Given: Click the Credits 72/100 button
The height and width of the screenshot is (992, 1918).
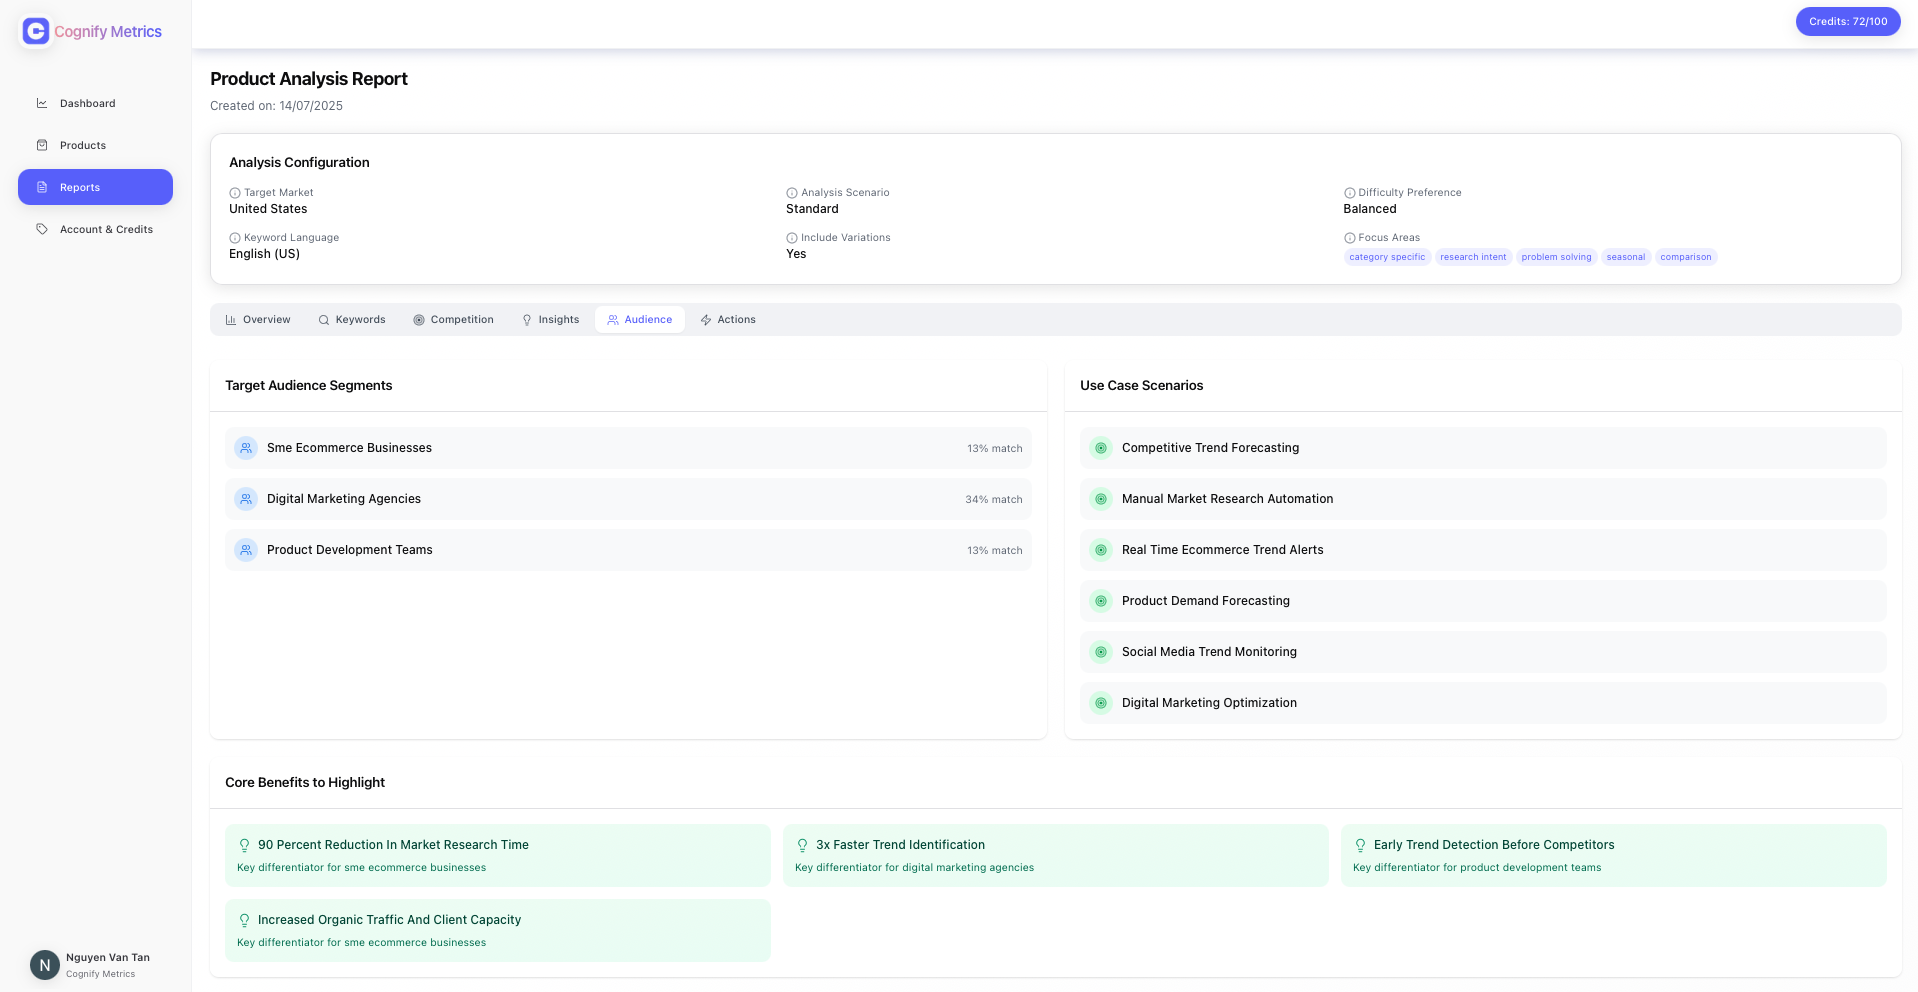Looking at the screenshot, I should 1847,21.
